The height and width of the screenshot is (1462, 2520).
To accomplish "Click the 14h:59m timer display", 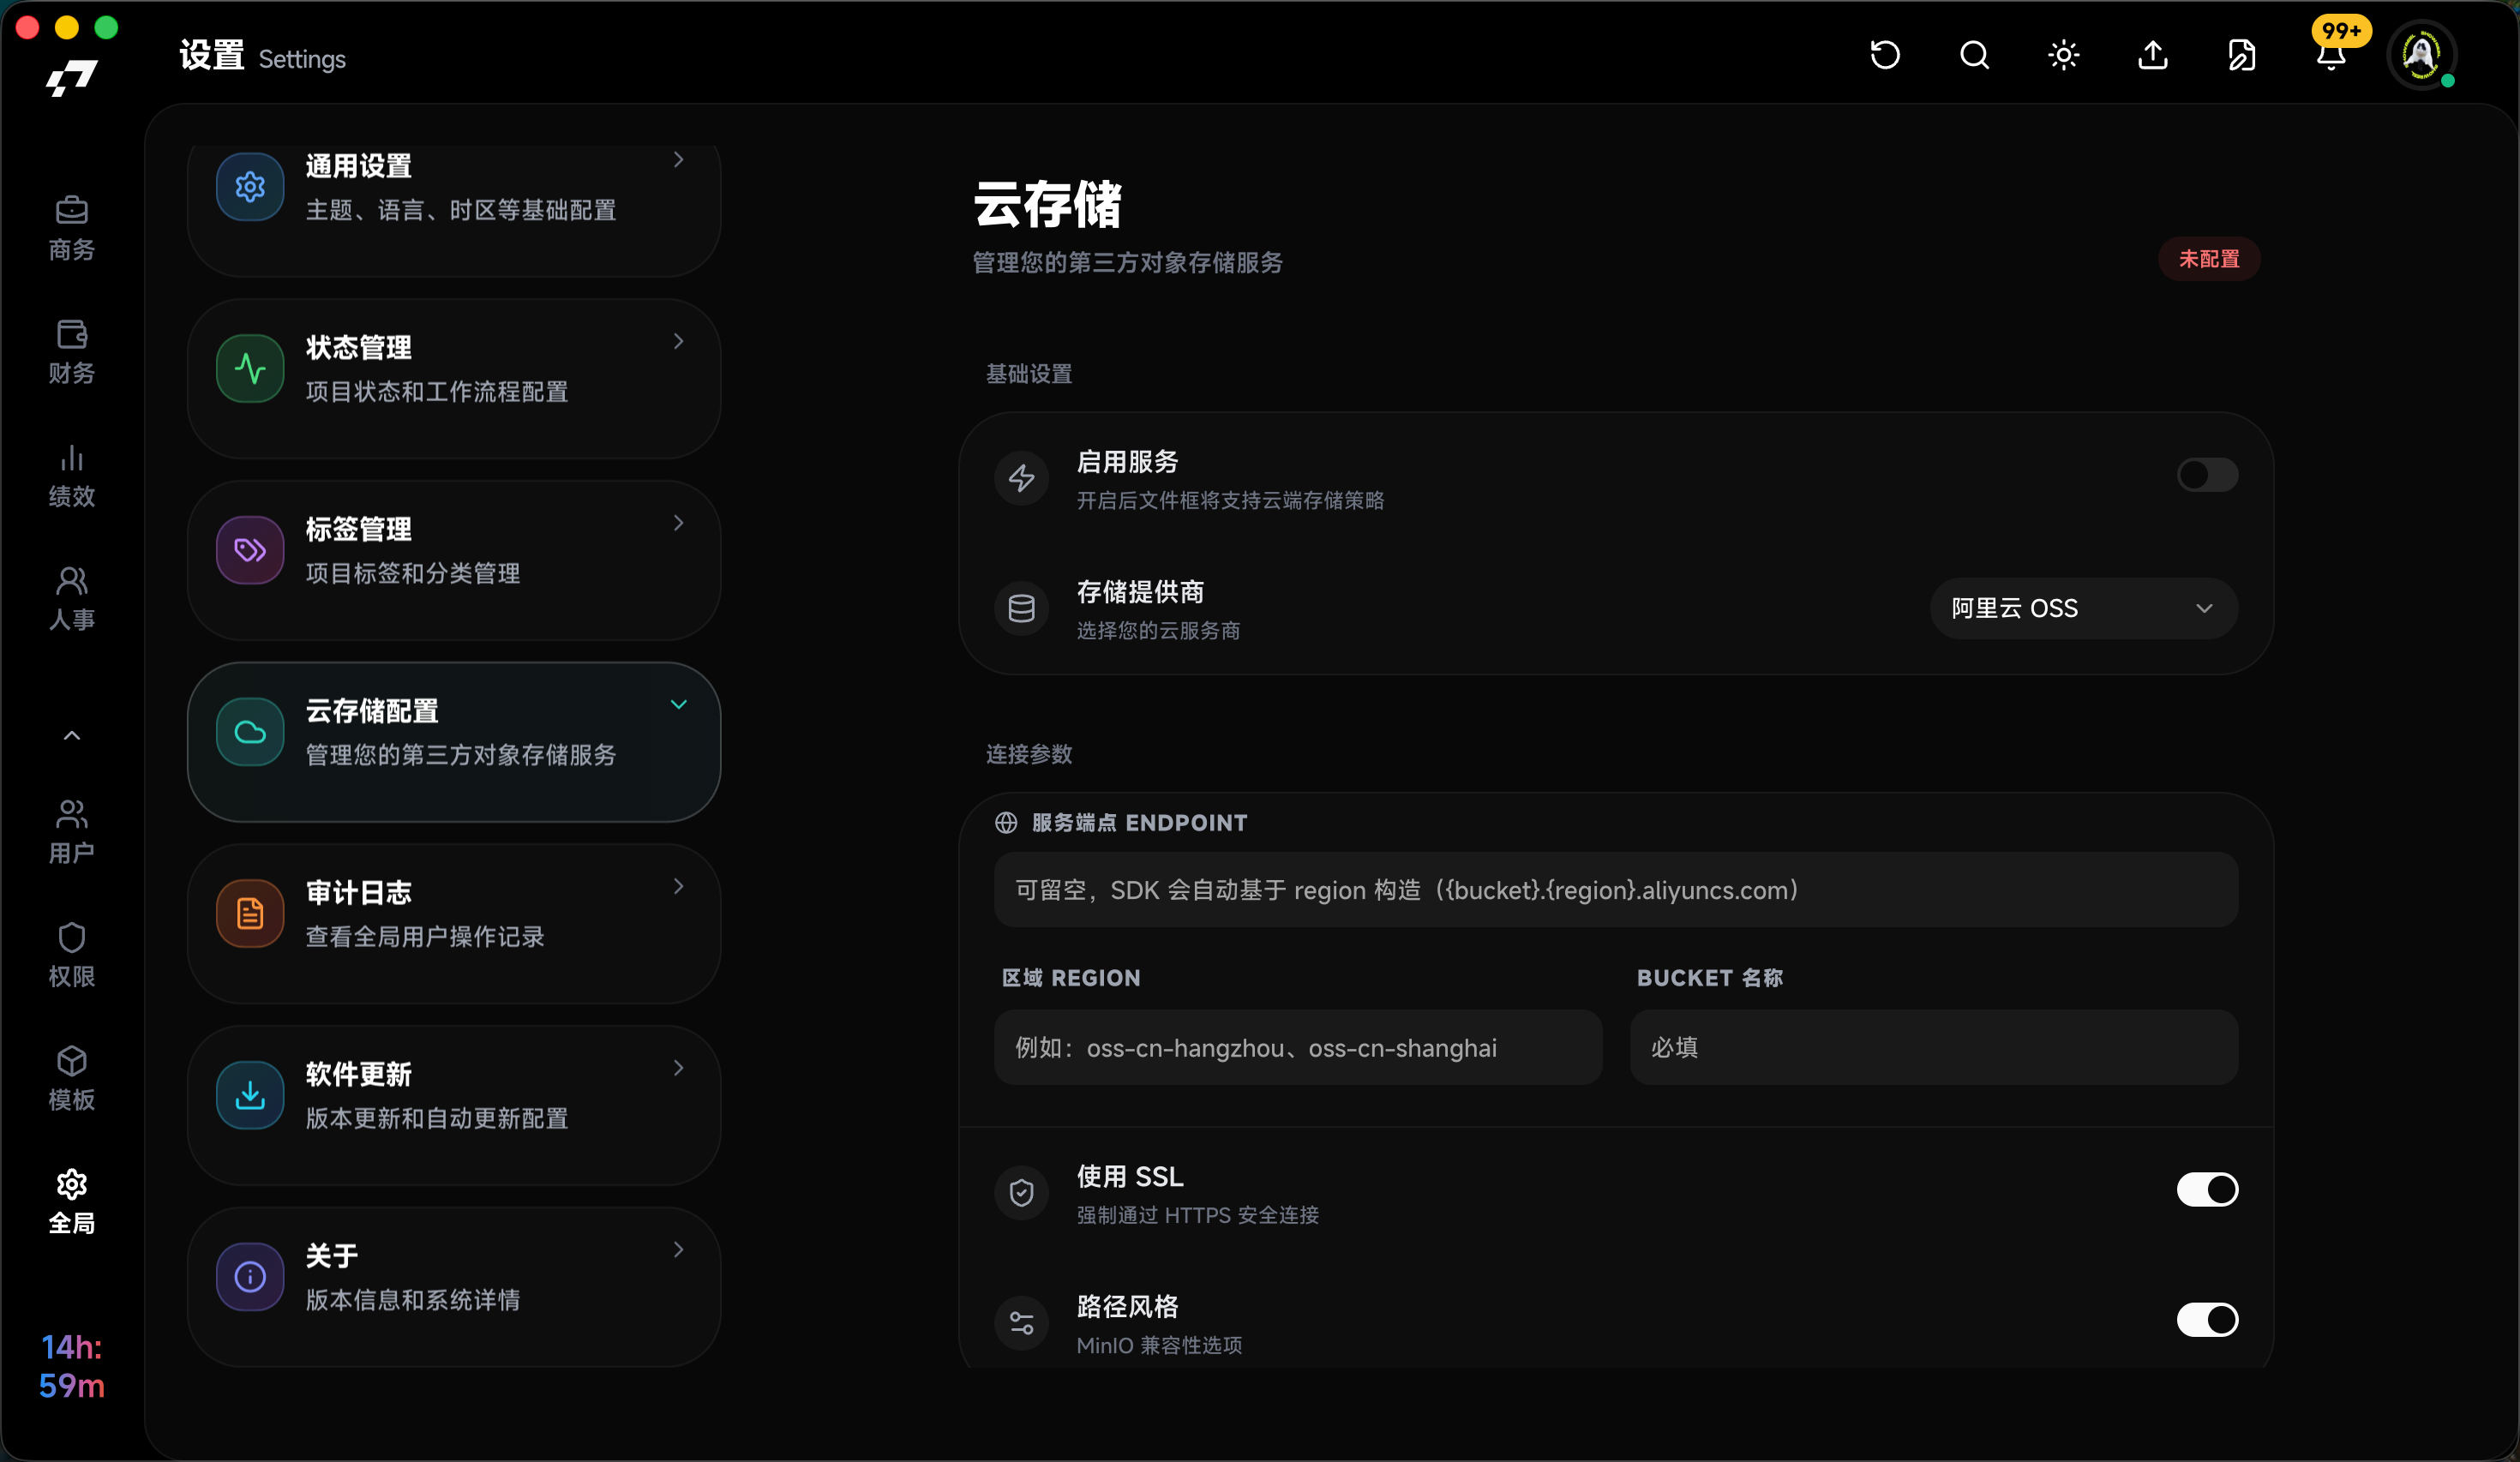I will click(x=71, y=1366).
